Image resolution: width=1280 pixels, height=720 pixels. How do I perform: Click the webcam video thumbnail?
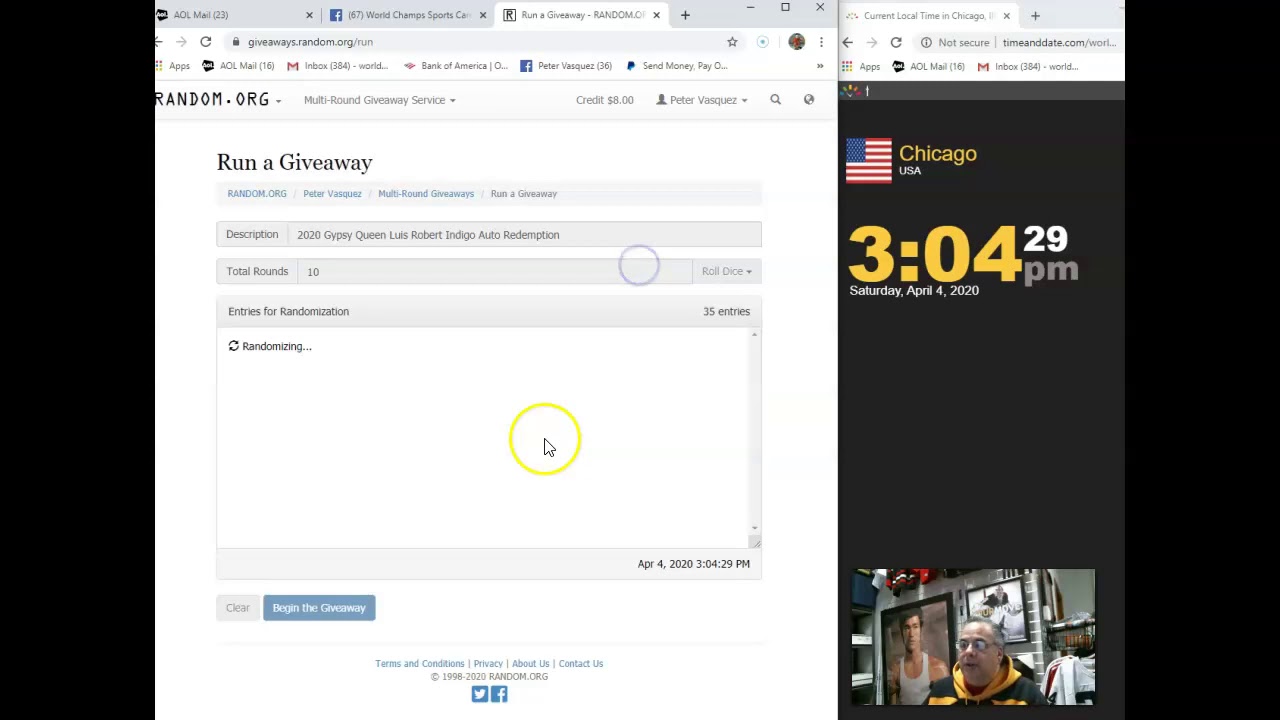pyautogui.click(x=973, y=637)
